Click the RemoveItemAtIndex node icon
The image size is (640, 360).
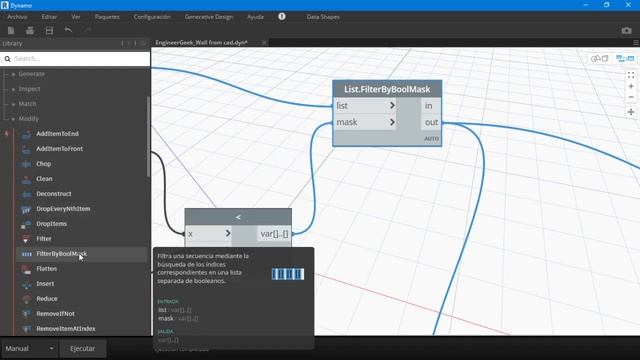pos(26,329)
